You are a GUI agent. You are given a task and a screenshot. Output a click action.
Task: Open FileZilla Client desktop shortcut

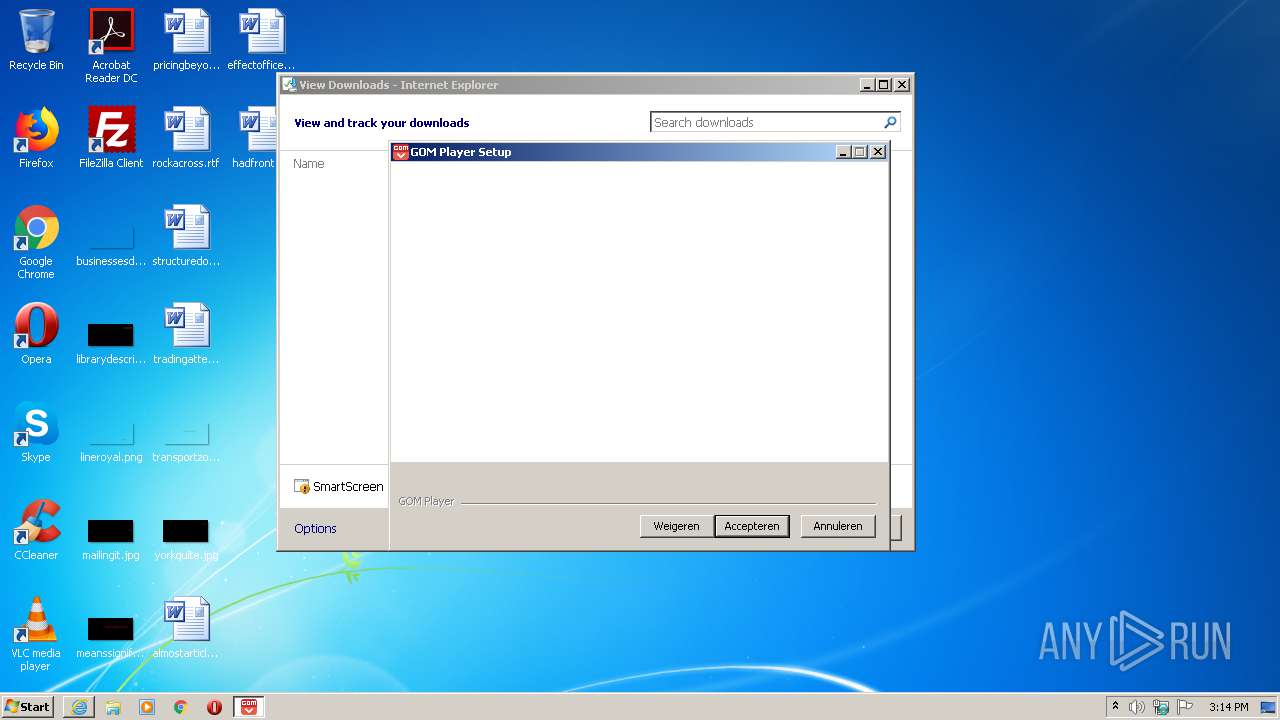click(111, 138)
